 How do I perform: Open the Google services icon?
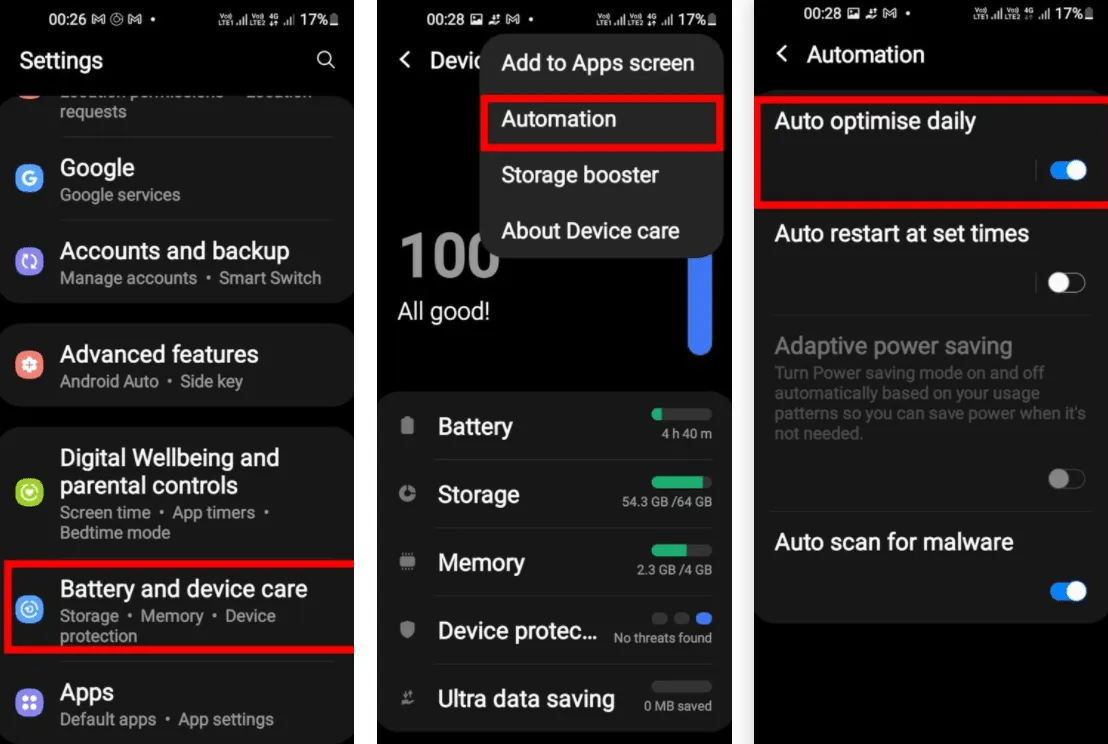click(x=29, y=179)
